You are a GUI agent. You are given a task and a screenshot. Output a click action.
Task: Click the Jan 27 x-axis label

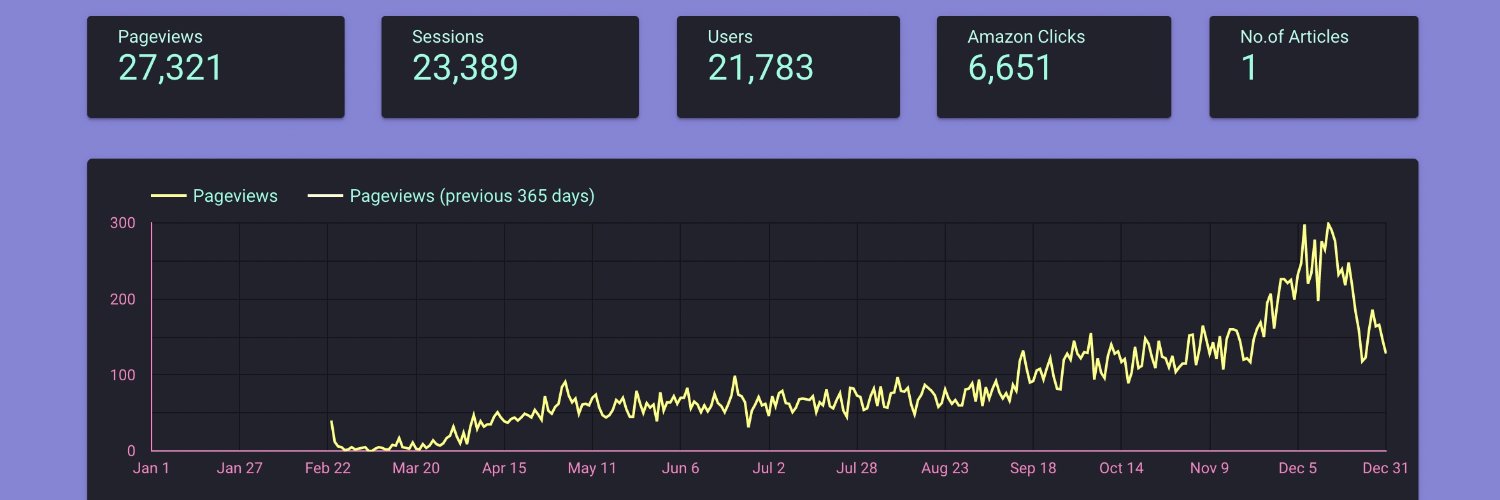click(239, 468)
